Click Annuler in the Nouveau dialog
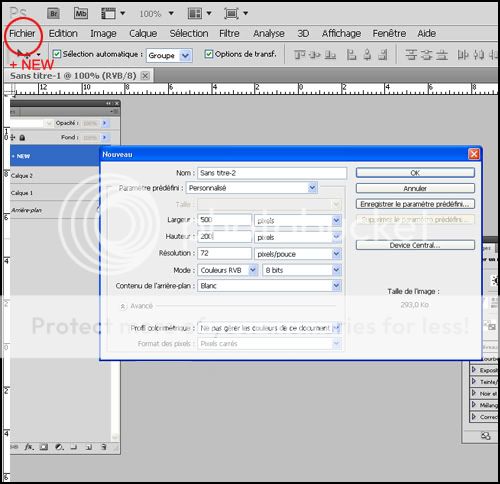Image resolution: width=500 pixels, height=484 pixels. pyautogui.click(x=415, y=188)
